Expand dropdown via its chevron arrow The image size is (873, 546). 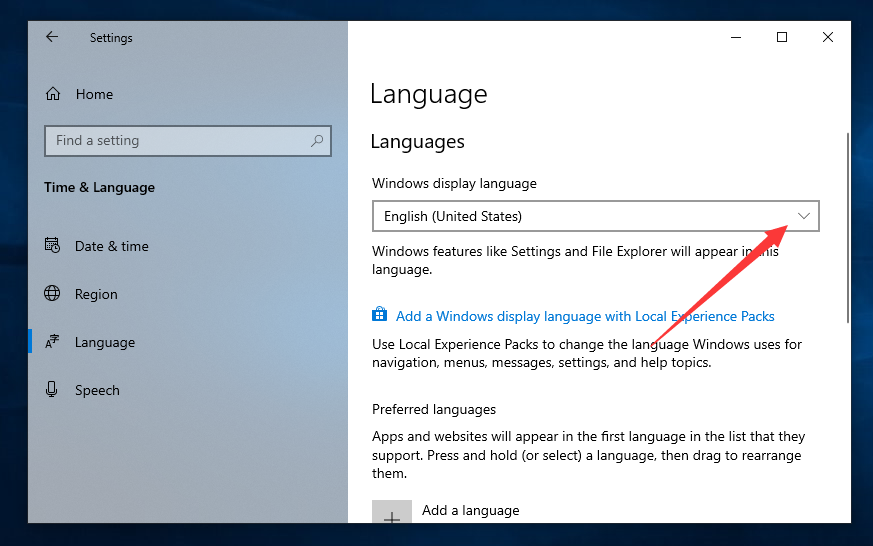[803, 216]
